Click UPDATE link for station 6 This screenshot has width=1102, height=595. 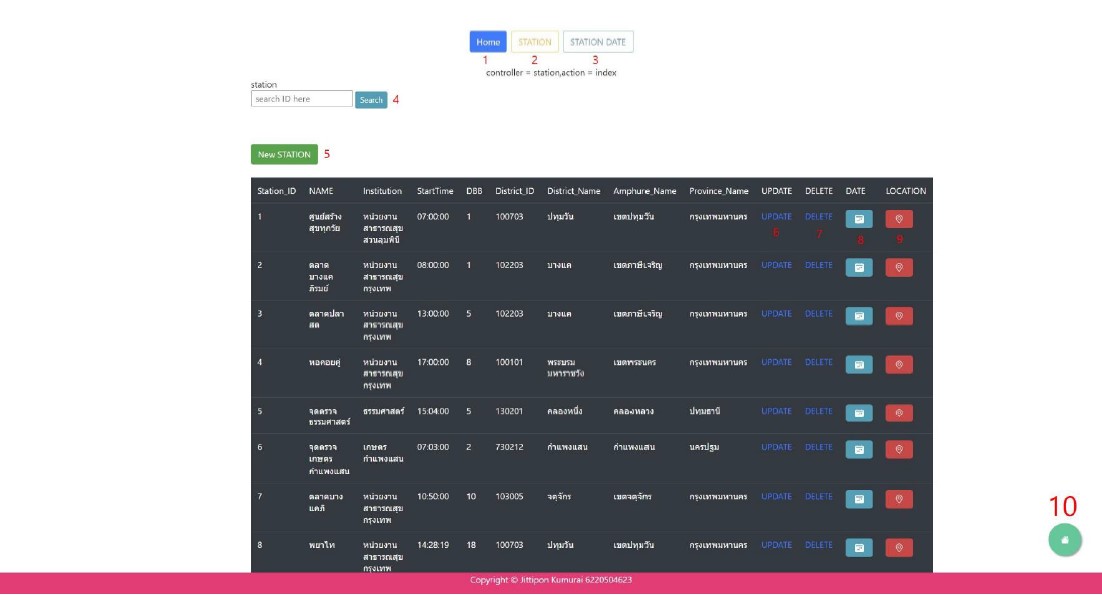(776, 447)
